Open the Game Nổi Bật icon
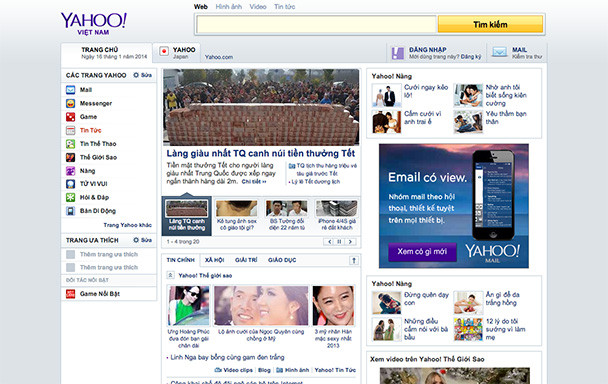The height and width of the screenshot is (384, 608). [x=70, y=294]
